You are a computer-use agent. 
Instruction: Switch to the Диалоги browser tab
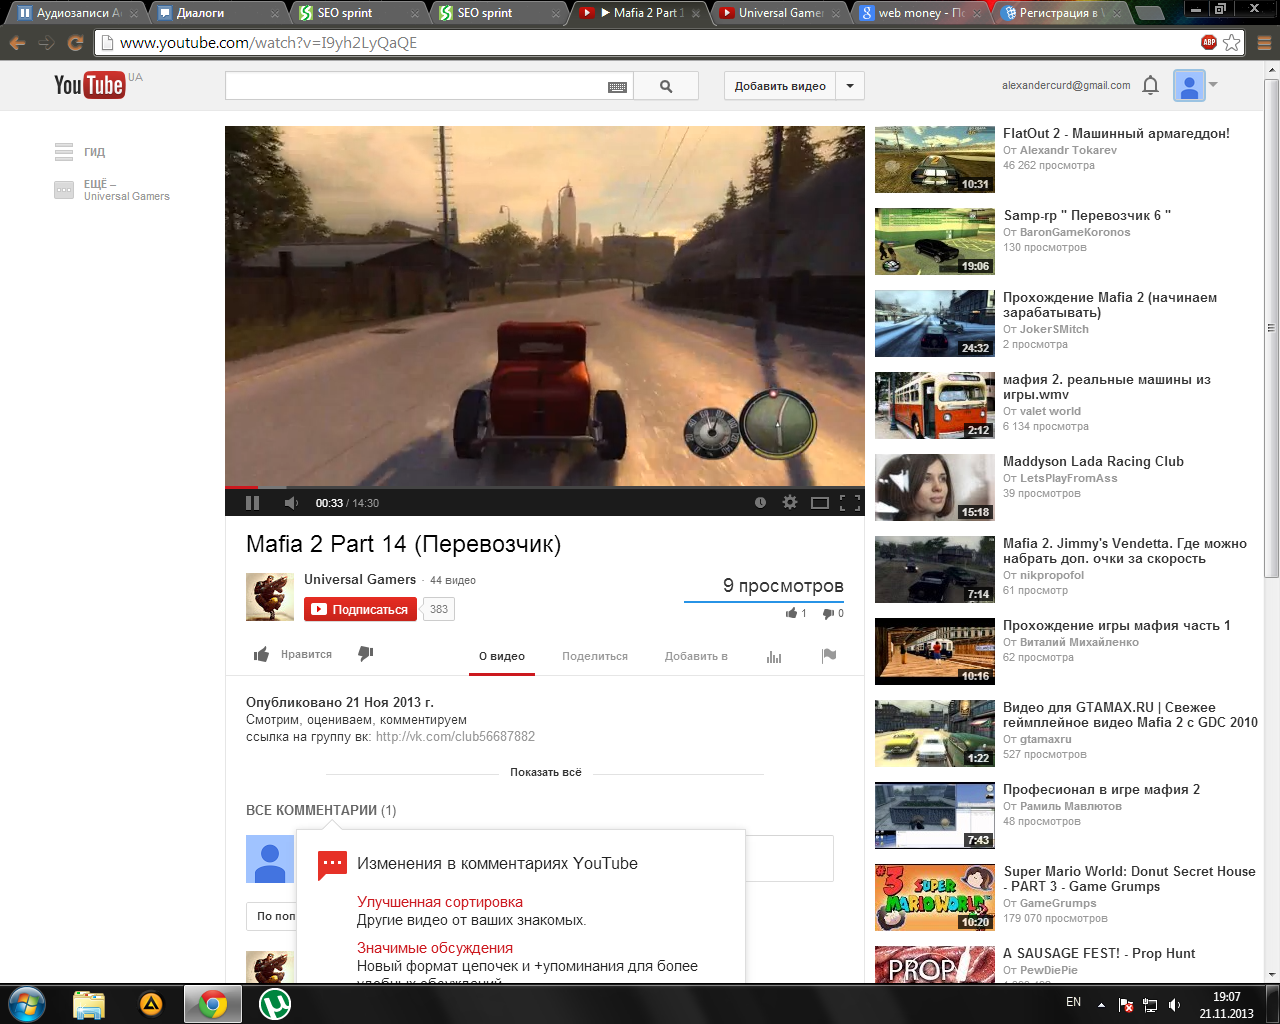pos(219,13)
